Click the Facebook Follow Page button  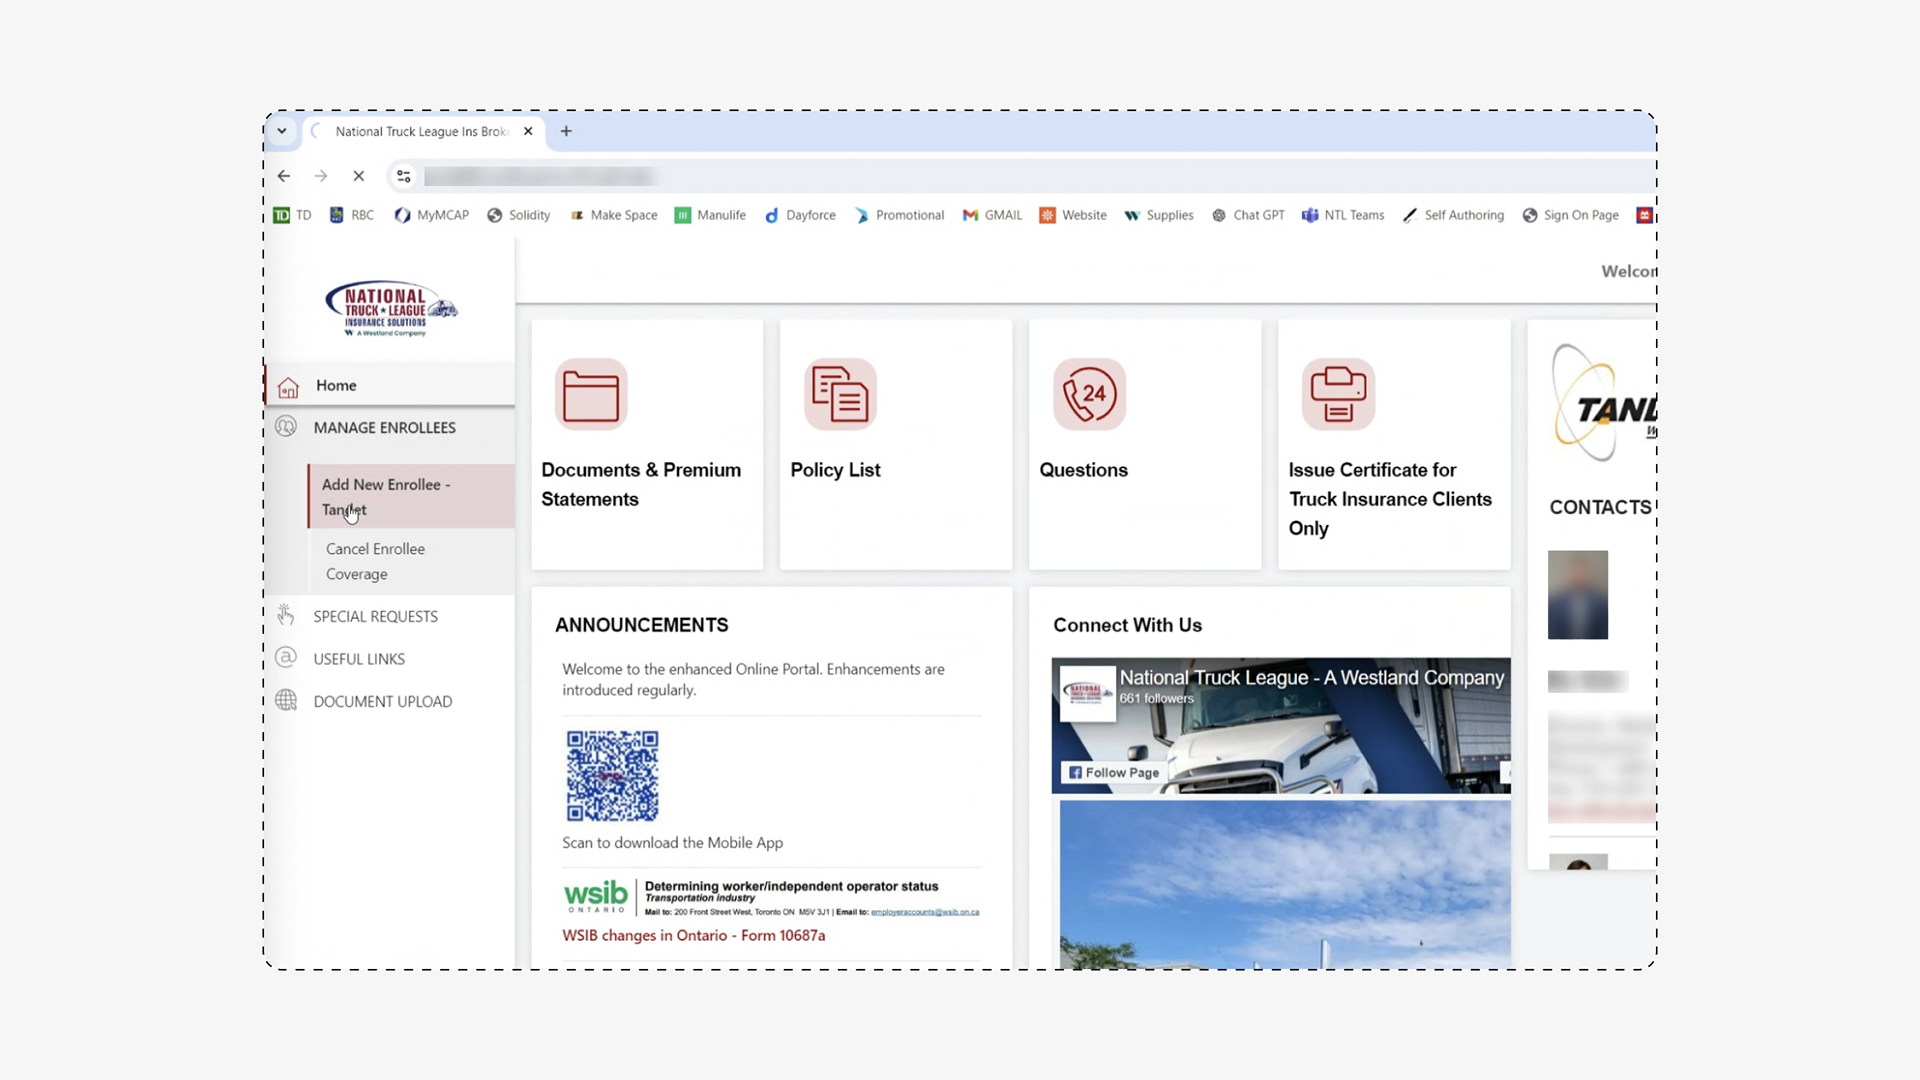1113,772
